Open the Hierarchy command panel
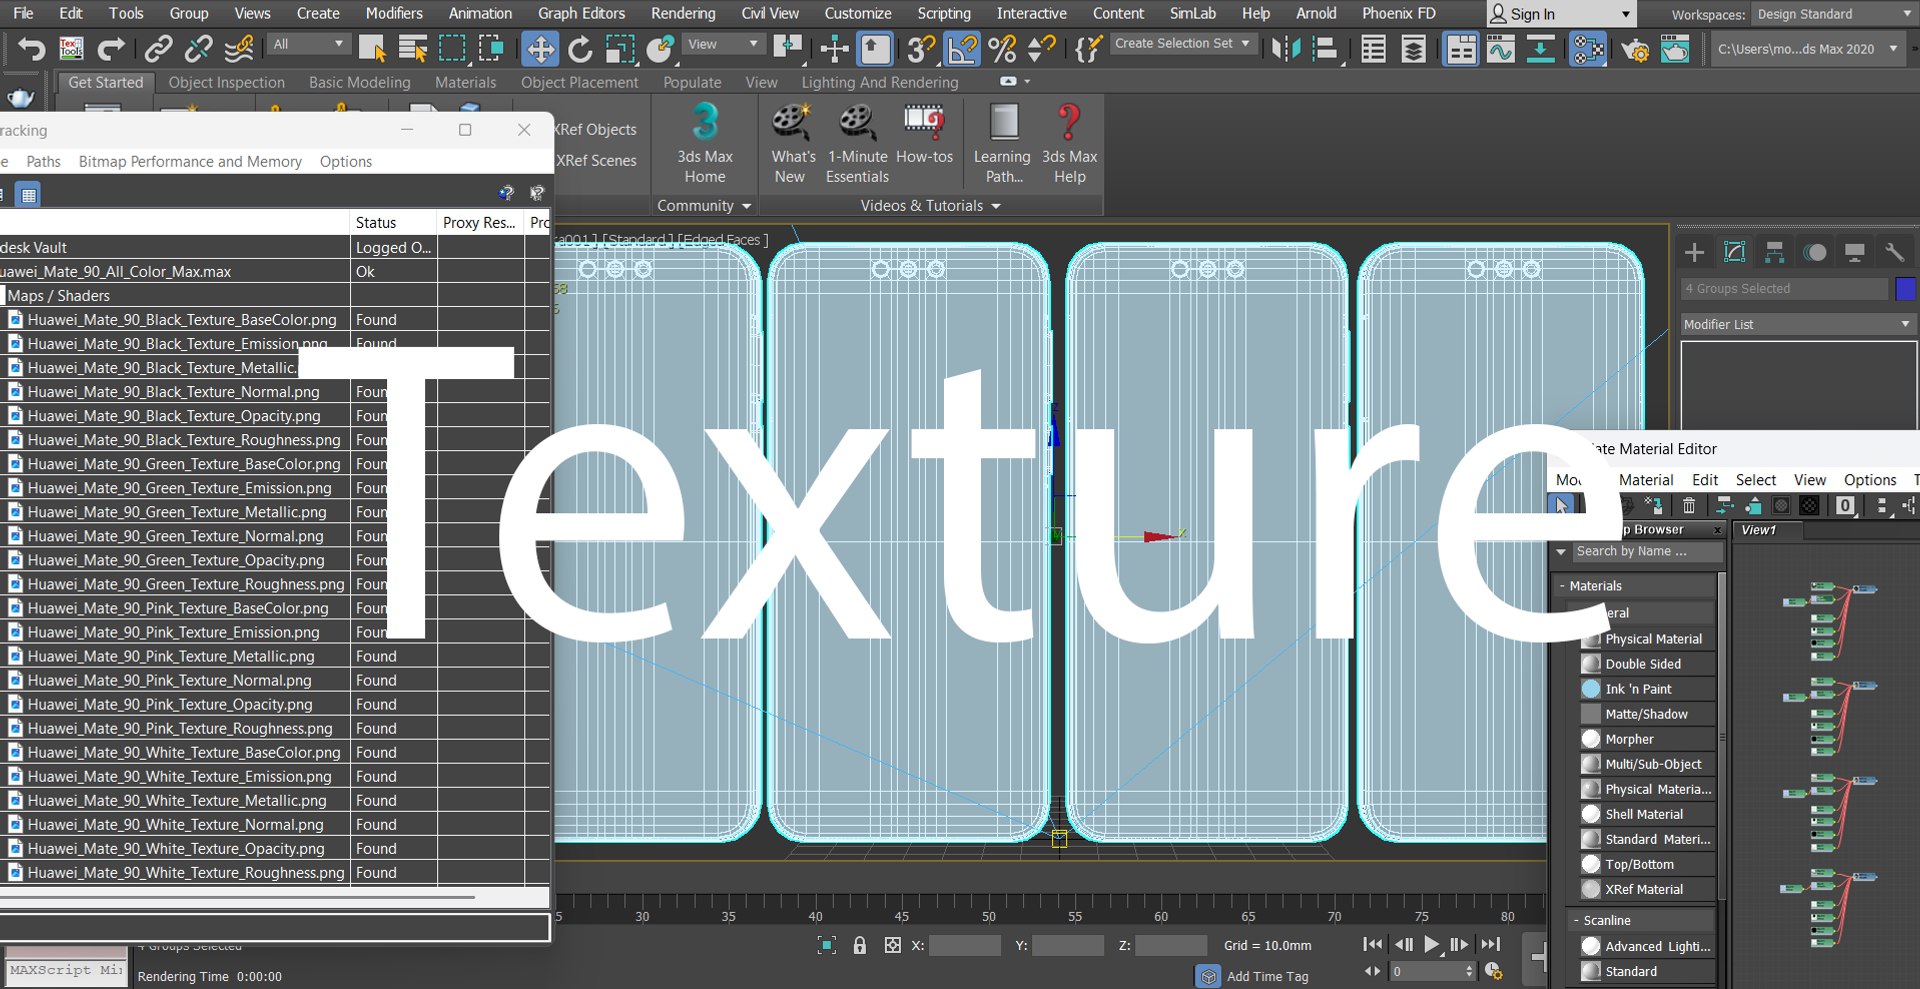The image size is (1920, 989). [1775, 252]
